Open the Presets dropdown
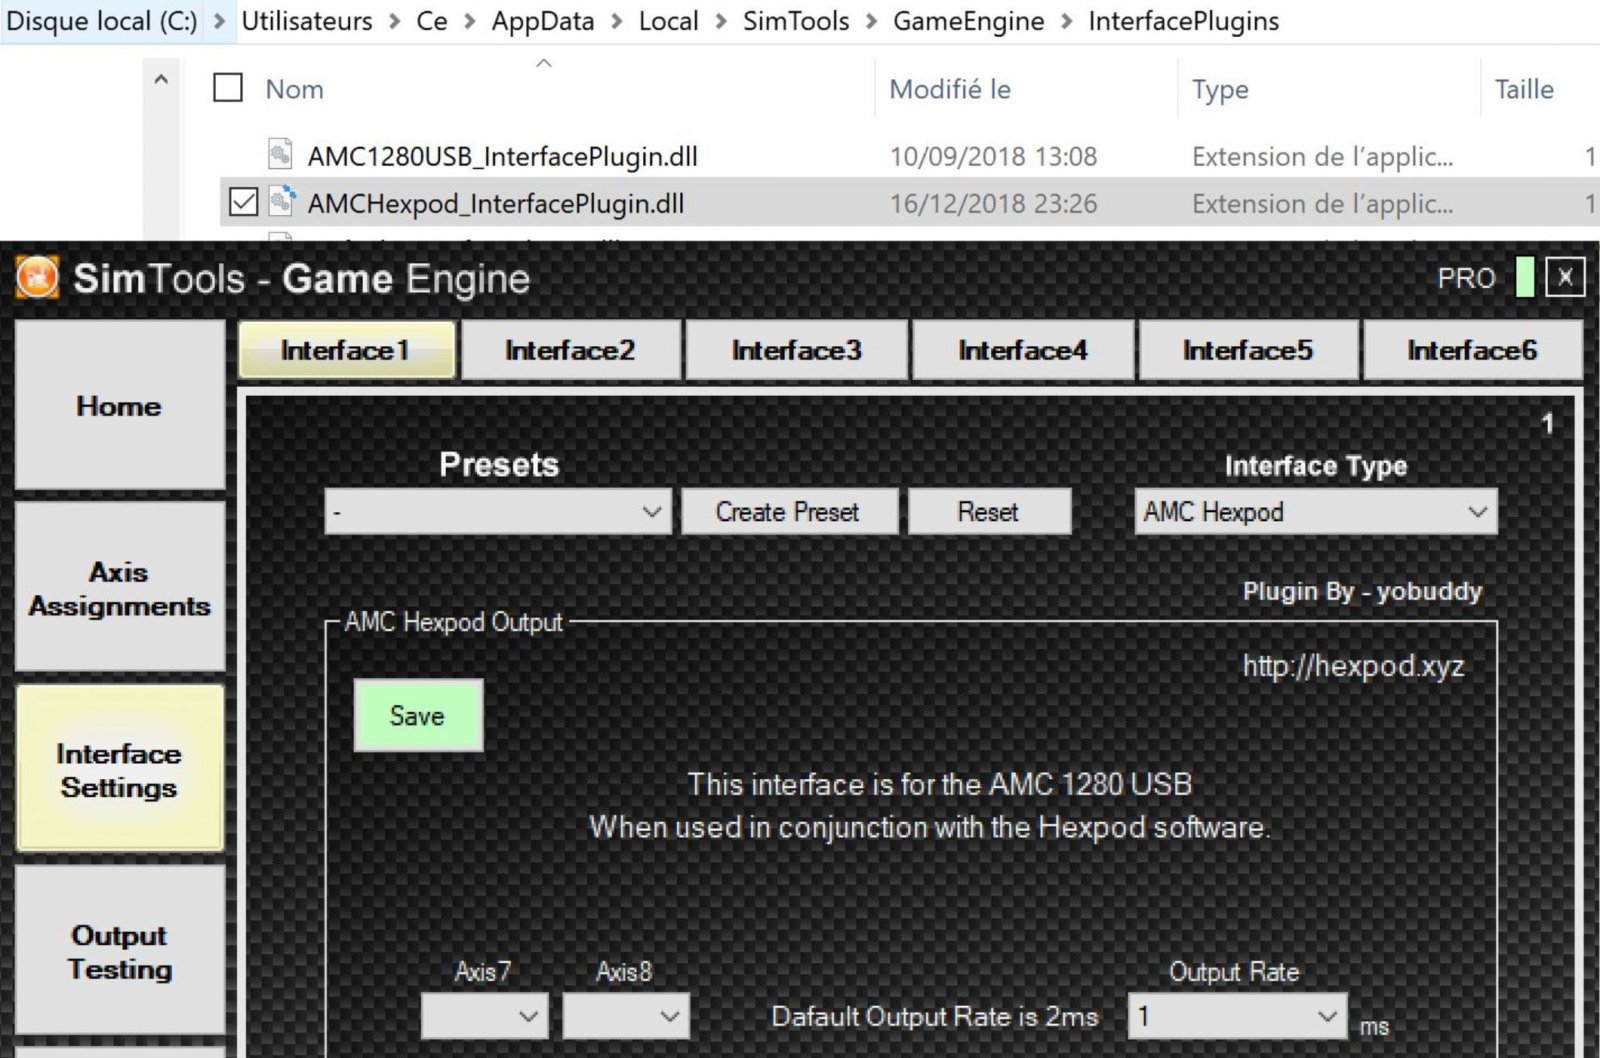 tap(498, 512)
